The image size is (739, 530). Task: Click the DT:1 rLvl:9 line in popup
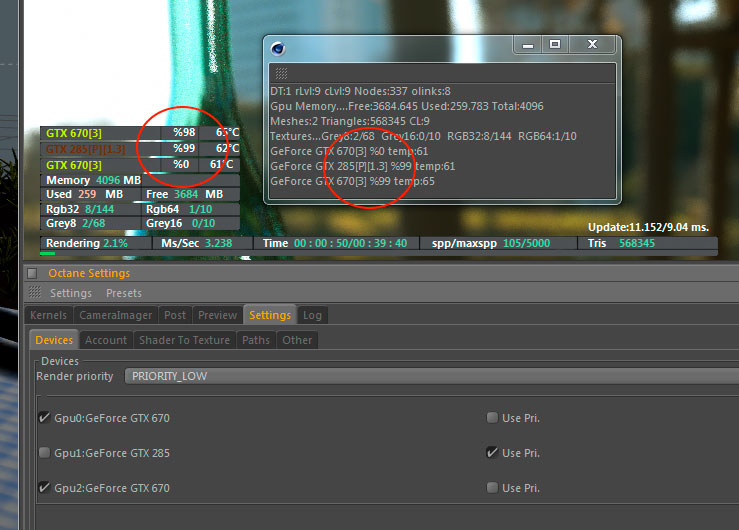coord(360,91)
